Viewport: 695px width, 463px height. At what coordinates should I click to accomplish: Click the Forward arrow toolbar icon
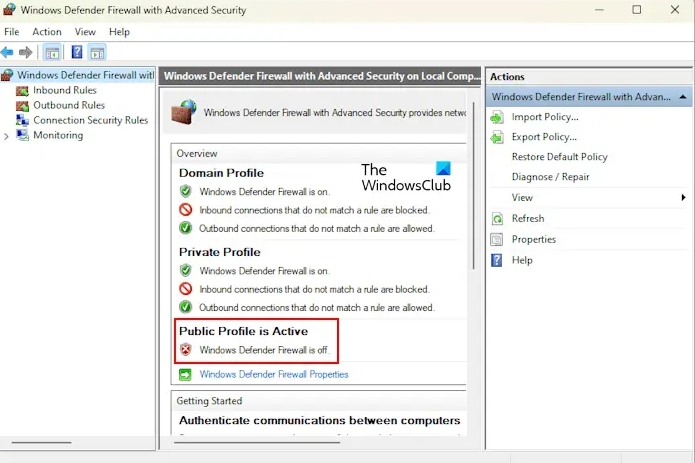[26, 52]
